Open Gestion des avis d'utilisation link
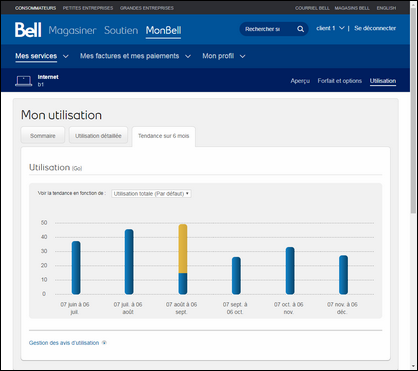Viewport: 418px width, 371px height. pos(64,343)
